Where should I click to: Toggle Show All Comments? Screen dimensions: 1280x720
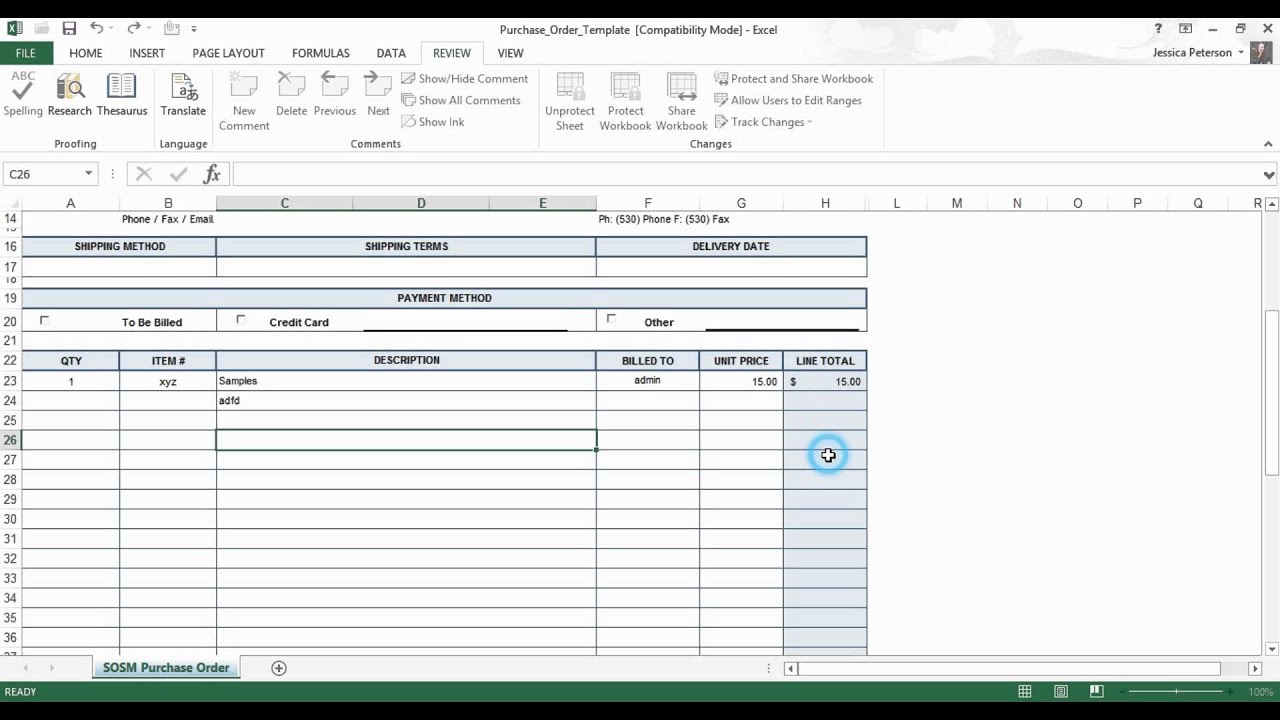point(460,100)
